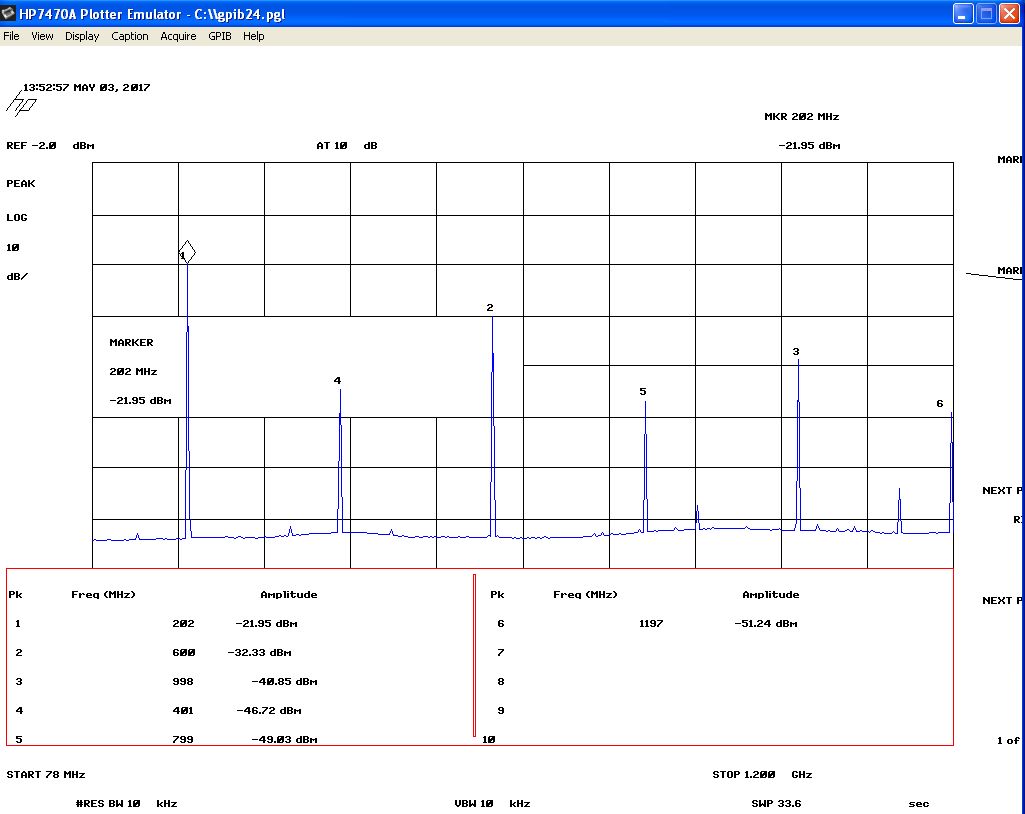This screenshot has width=1025, height=814.
Task: Click the diamond marker on peak 1
Action: [187, 252]
